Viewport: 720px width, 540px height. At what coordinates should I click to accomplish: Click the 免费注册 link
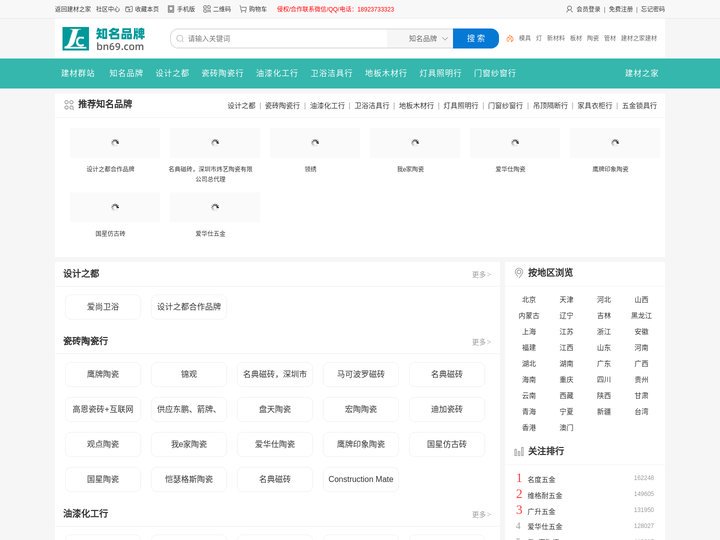pyautogui.click(x=620, y=9)
